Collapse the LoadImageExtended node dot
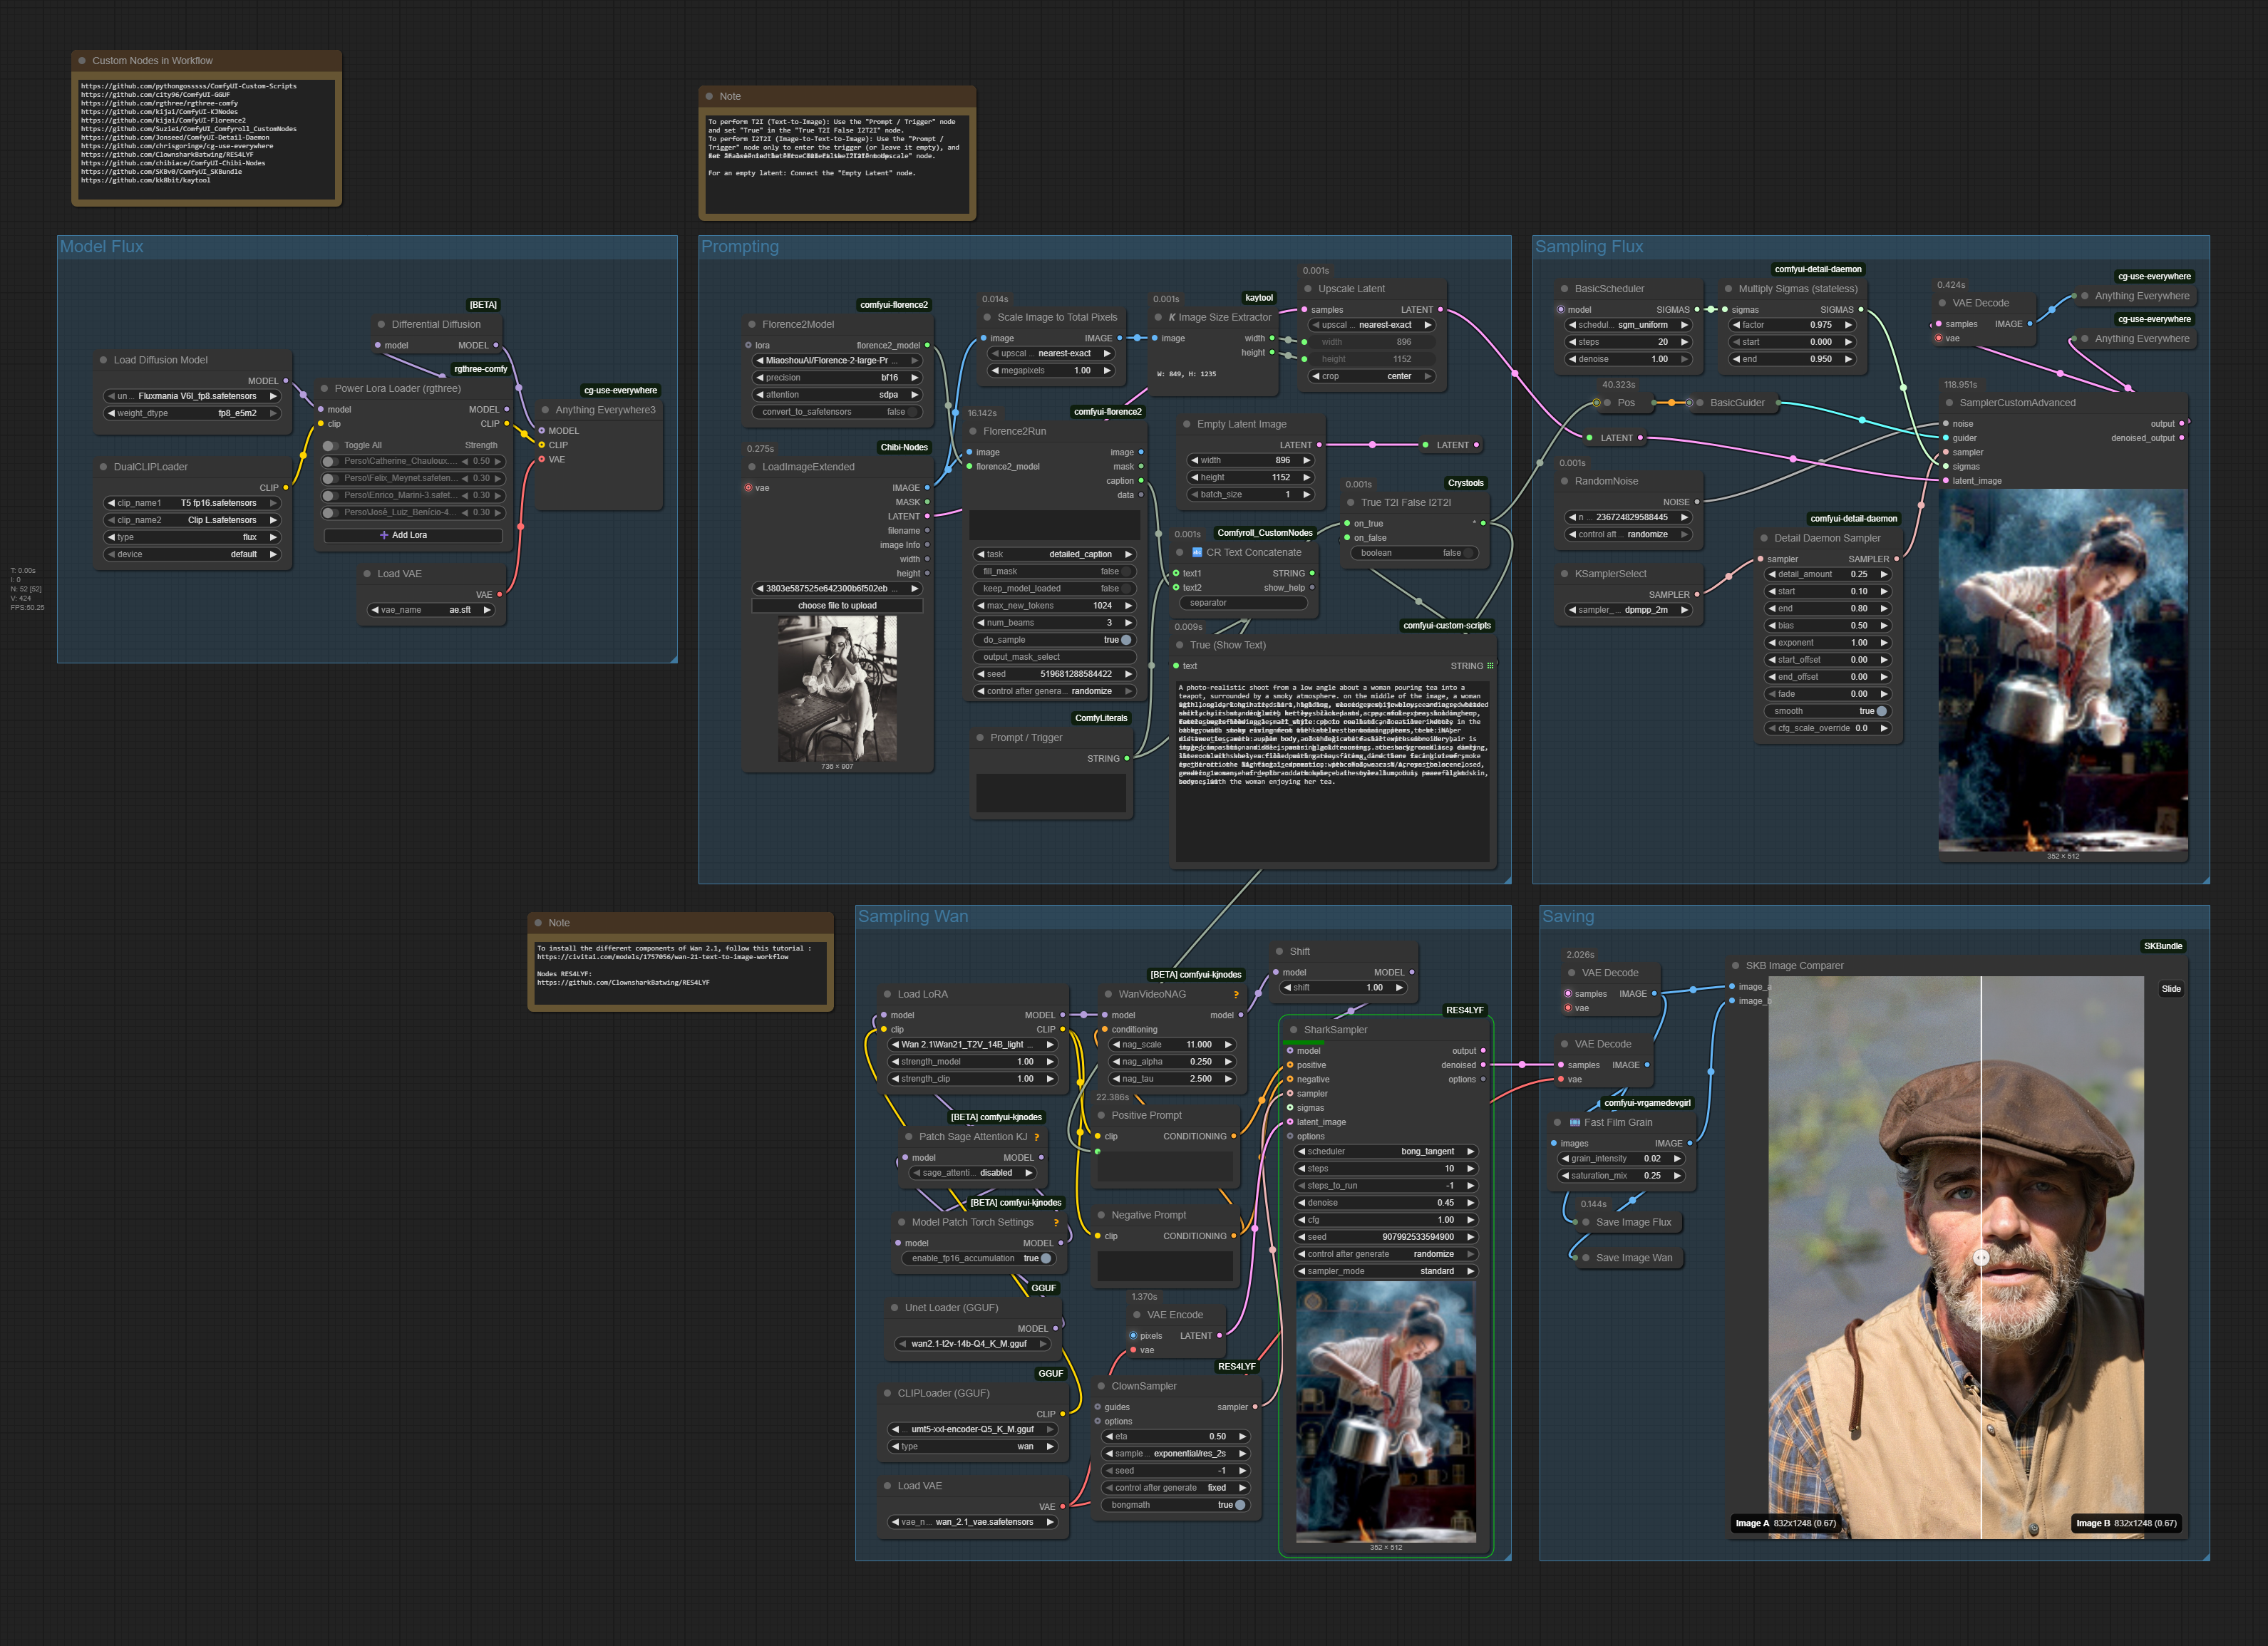Screen dimensions: 2268x1646 click(752, 467)
